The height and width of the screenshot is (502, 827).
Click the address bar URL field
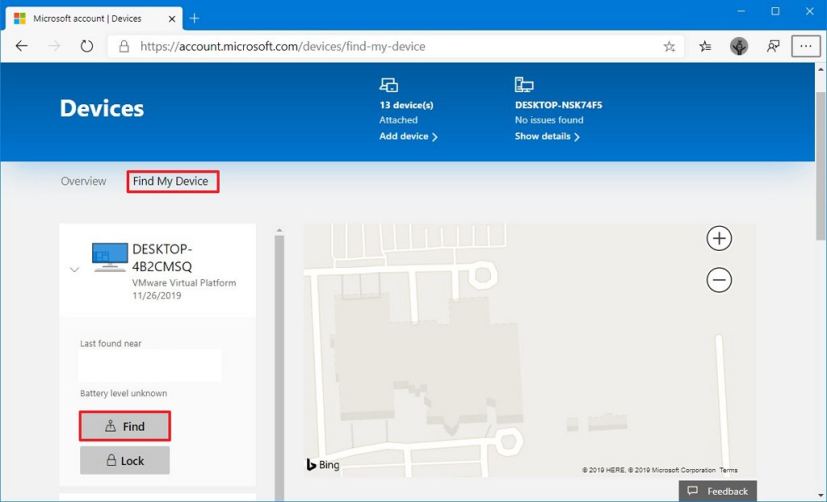tap(396, 46)
